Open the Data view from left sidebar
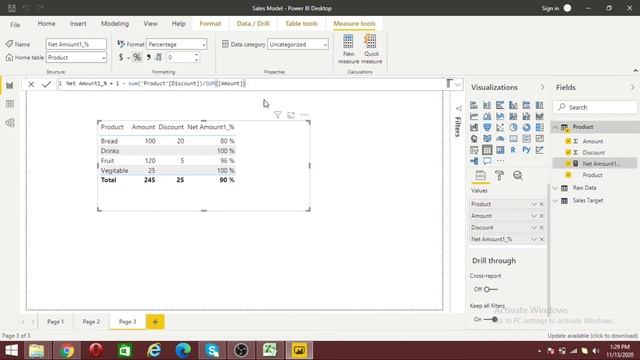This screenshot has width=640, height=360. 10,104
